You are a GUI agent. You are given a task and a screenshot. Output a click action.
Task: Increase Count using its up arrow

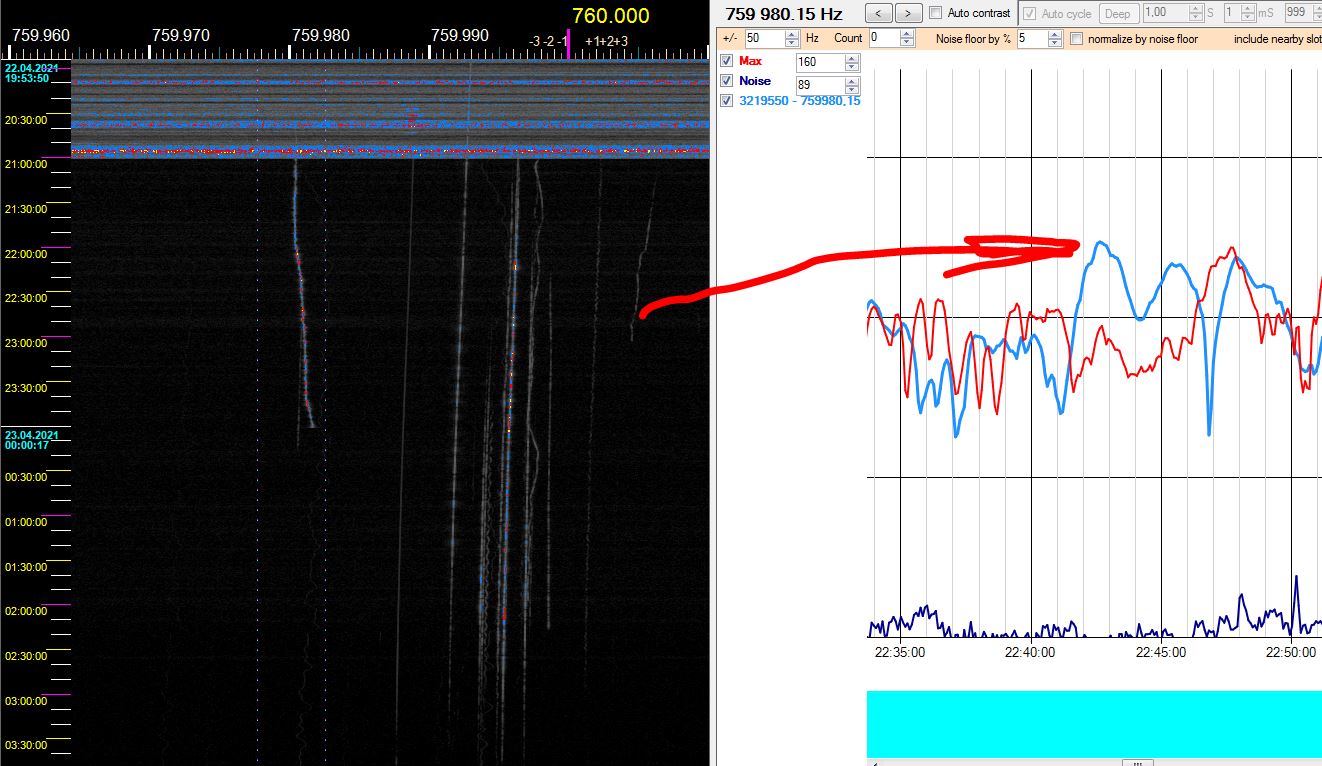tap(907, 34)
